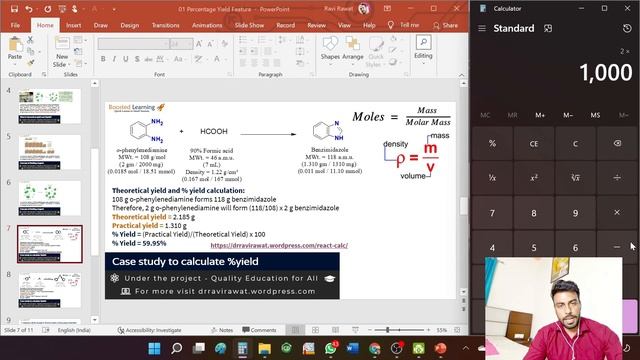Screen dimensions: 640x360
Task: Click the Redo/Repeat circular arrow icon
Action: [x=48, y=9]
